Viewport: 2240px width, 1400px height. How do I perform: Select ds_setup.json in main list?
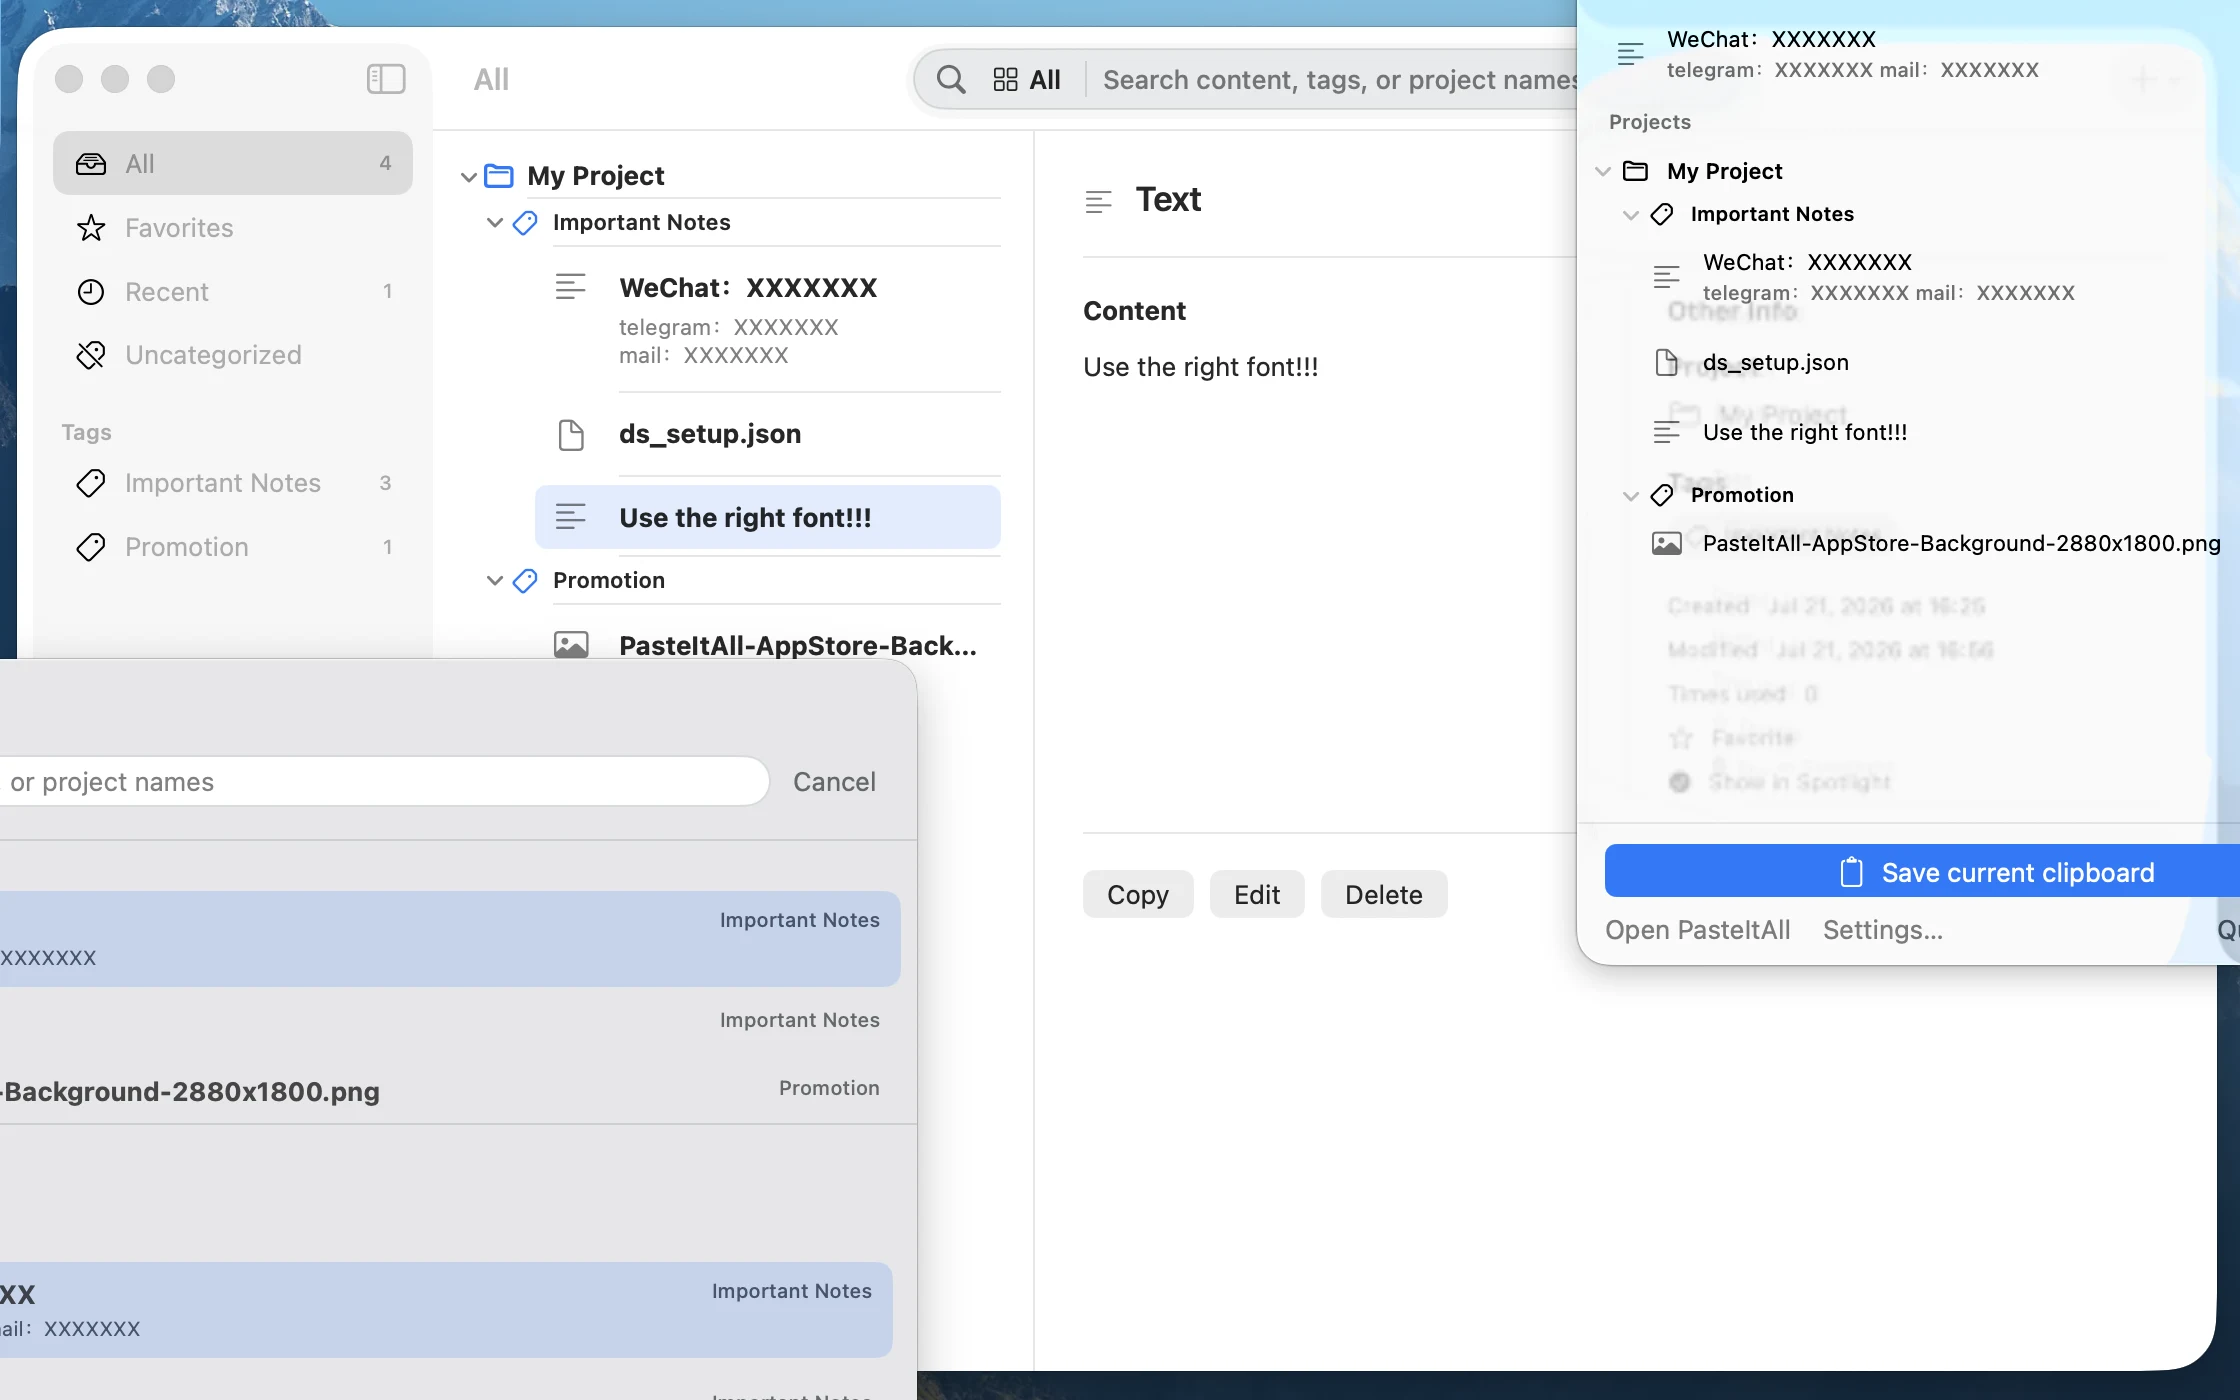click(768, 434)
